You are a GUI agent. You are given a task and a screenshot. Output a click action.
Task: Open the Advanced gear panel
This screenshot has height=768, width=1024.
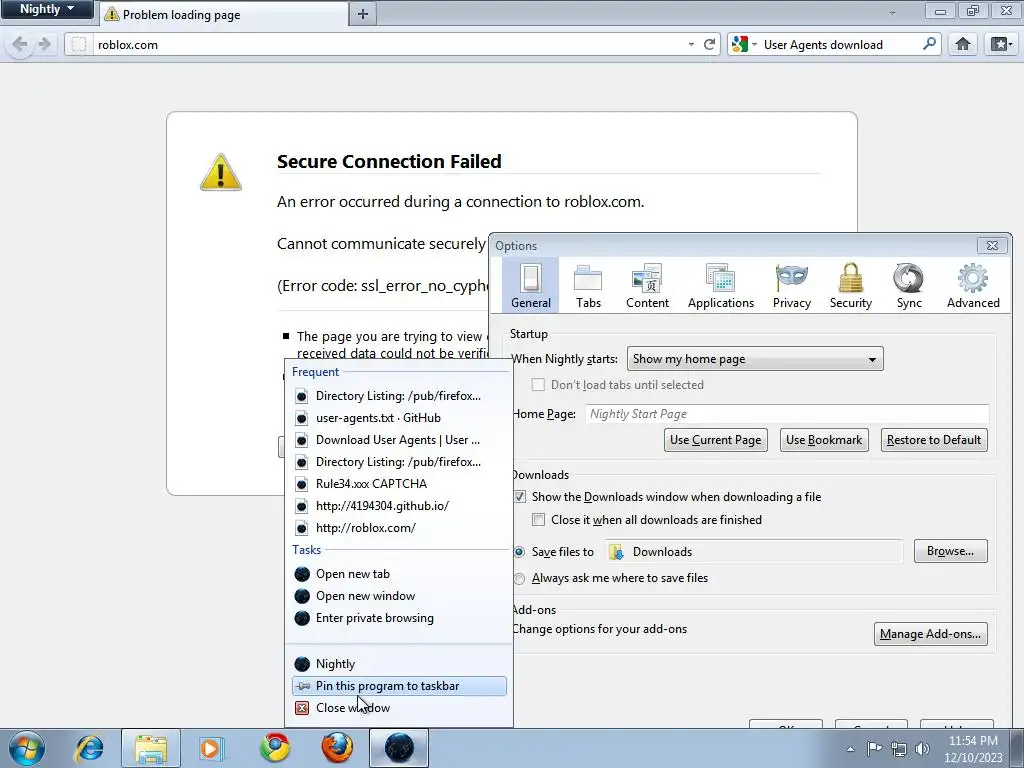973,285
